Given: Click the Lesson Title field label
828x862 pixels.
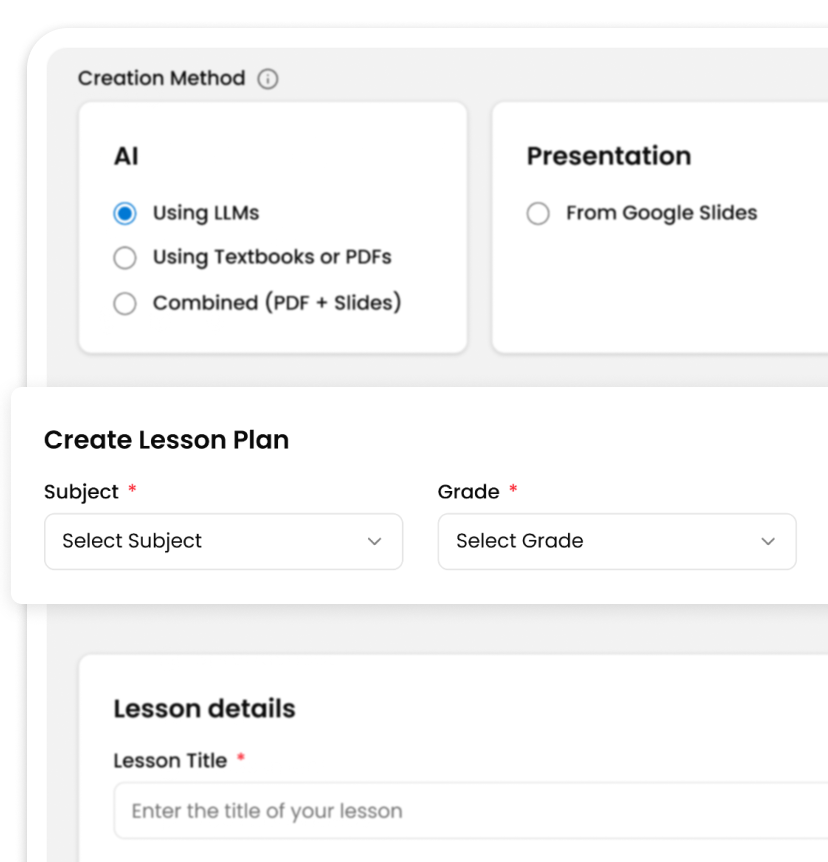Looking at the screenshot, I should tap(170, 761).
